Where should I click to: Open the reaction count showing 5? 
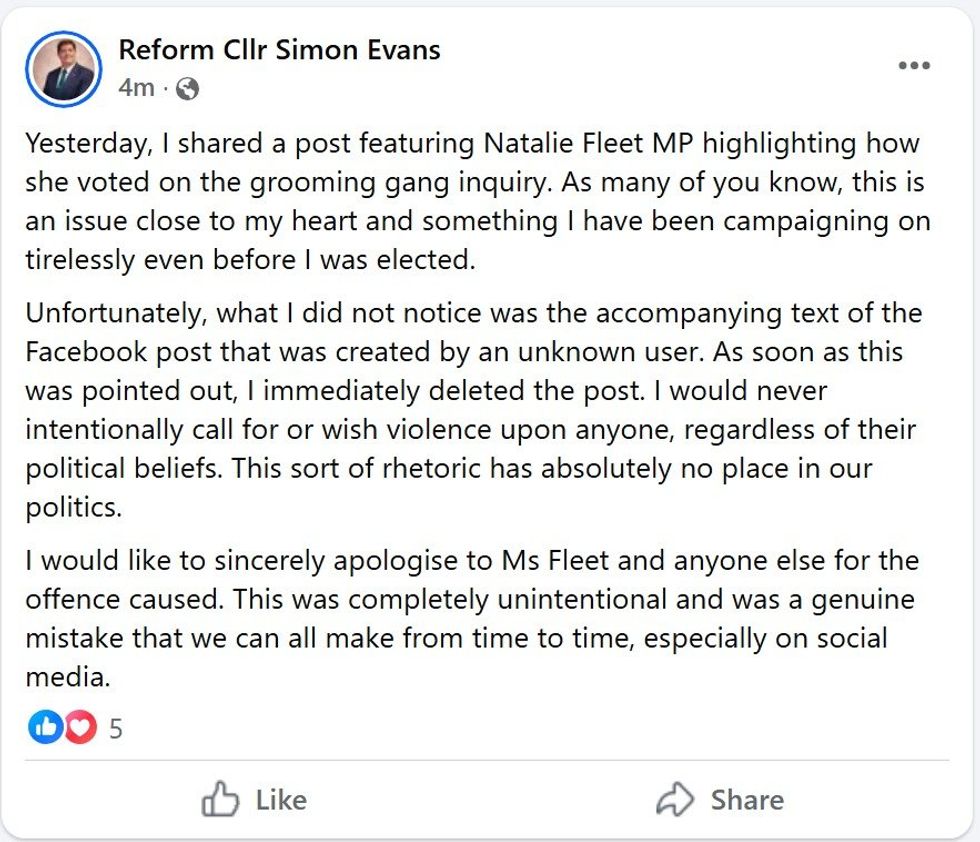115,729
